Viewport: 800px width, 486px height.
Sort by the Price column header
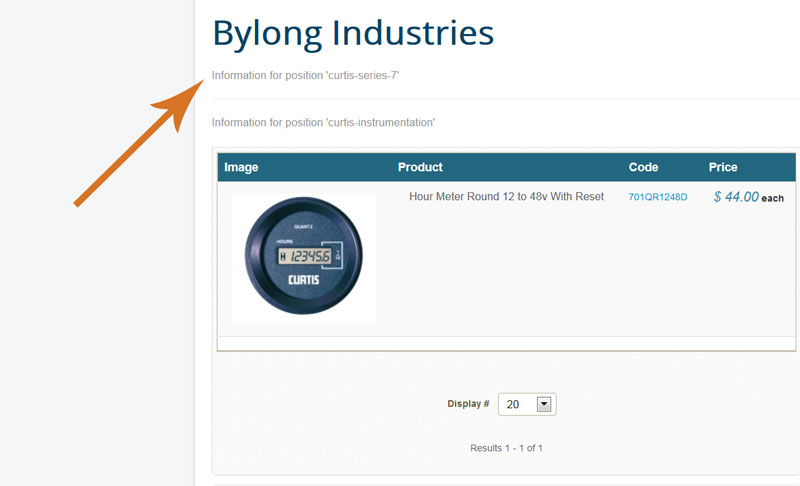click(722, 167)
